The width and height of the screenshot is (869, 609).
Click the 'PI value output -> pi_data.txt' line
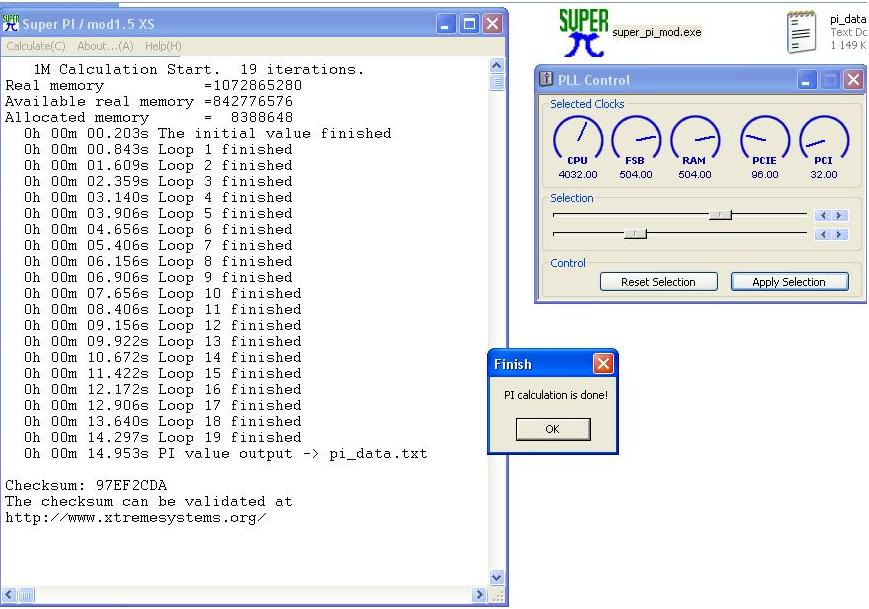tap(226, 453)
